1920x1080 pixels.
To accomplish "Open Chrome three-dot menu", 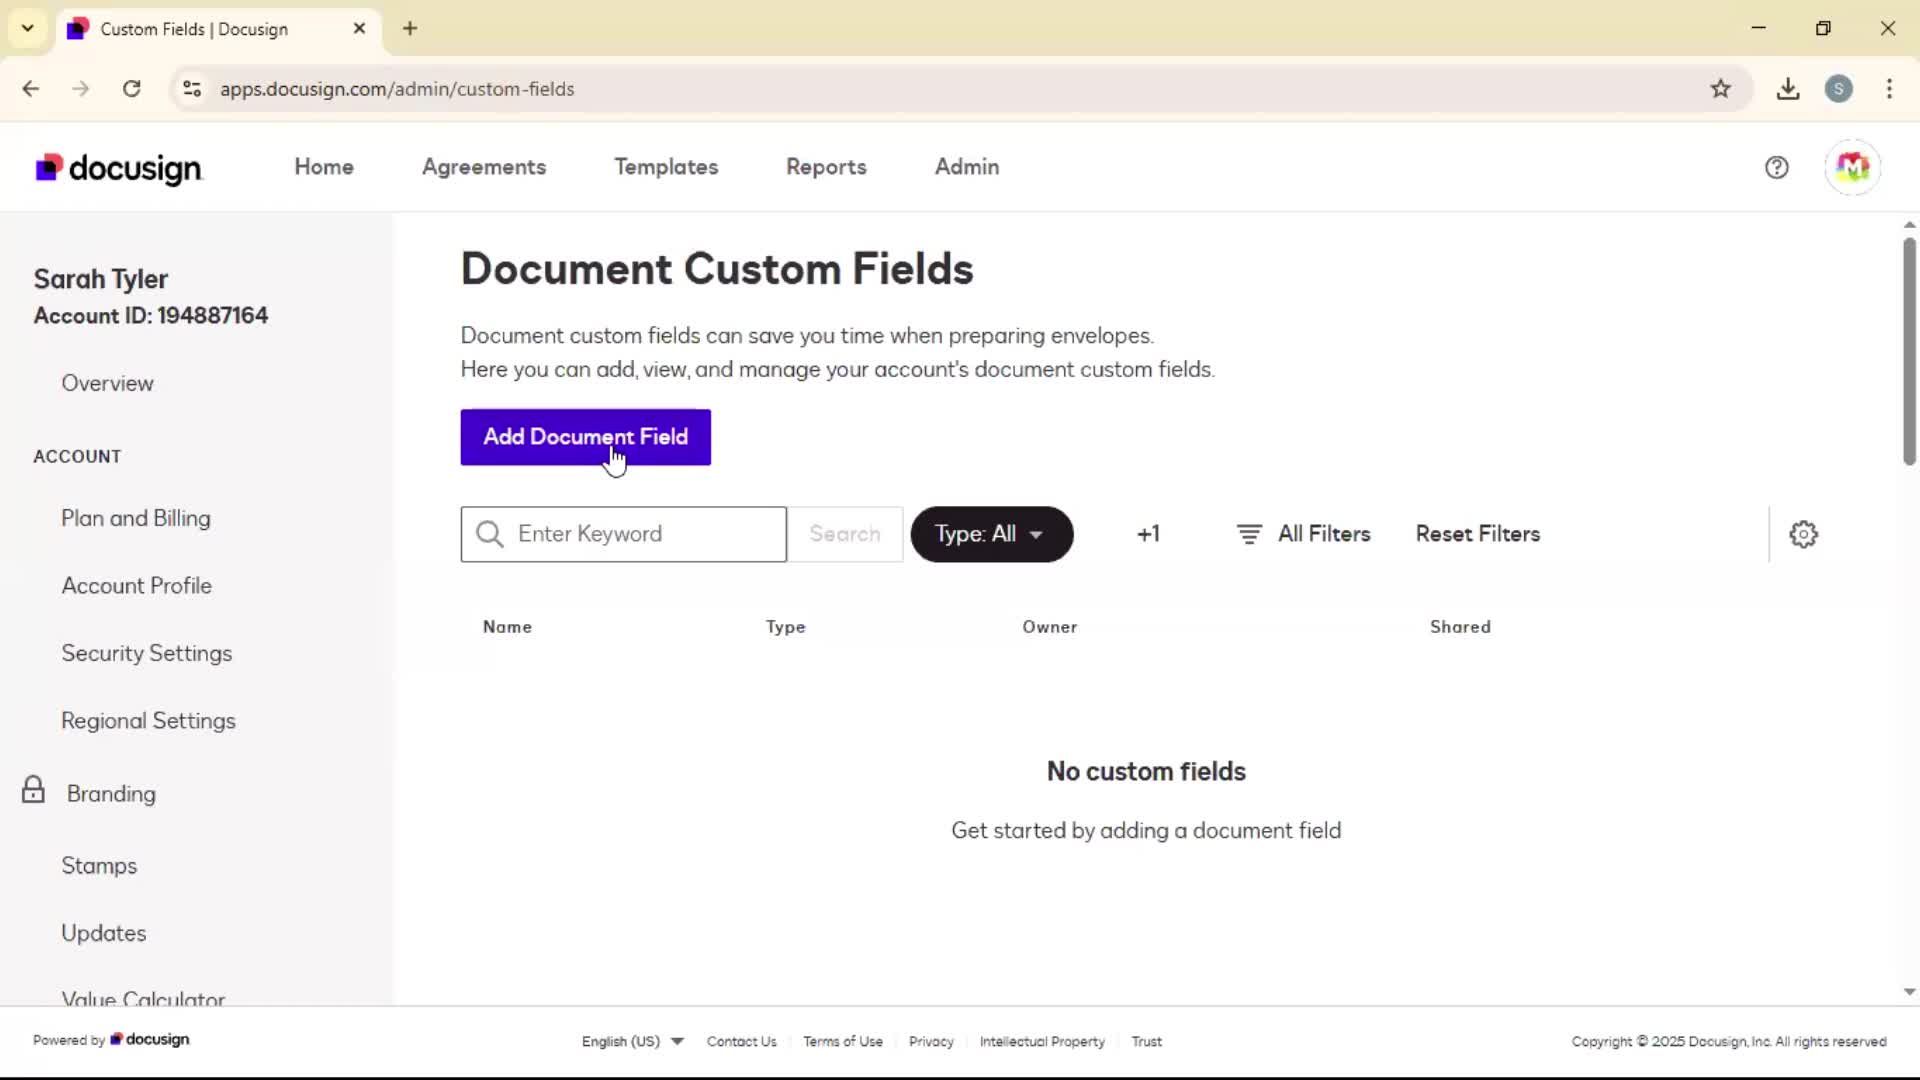I will (1889, 89).
